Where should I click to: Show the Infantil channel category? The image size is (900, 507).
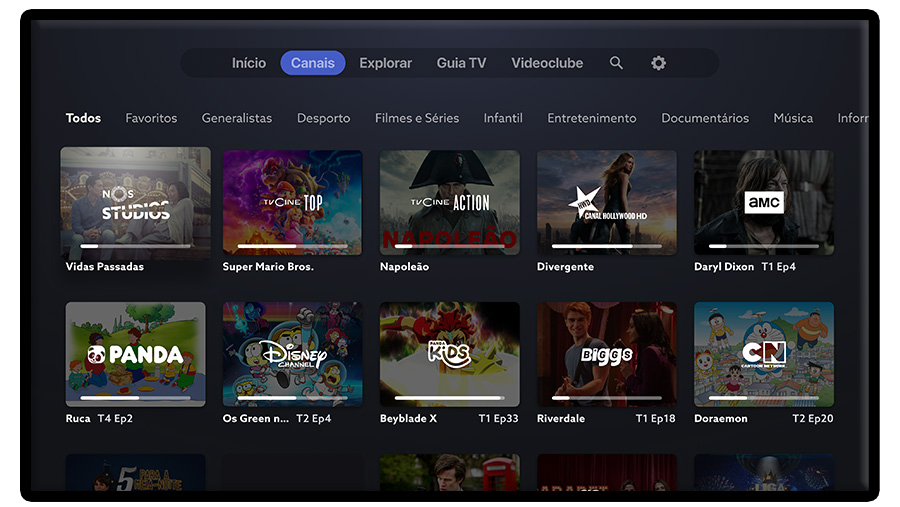click(503, 118)
